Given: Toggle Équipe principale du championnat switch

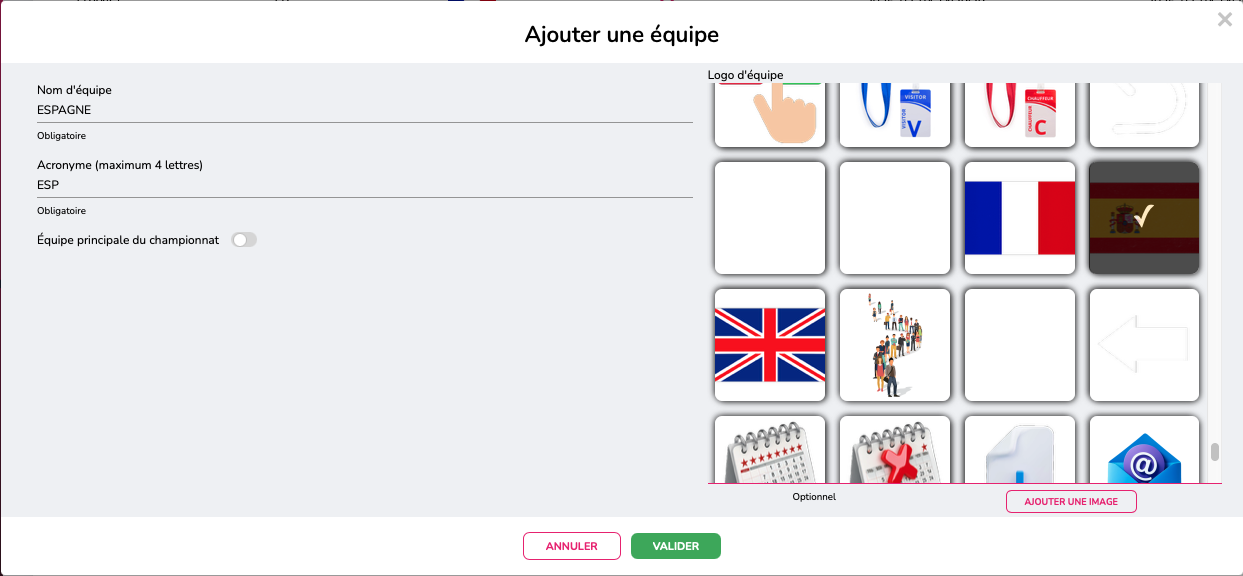Looking at the screenshot, I should [x=244, y=240].
